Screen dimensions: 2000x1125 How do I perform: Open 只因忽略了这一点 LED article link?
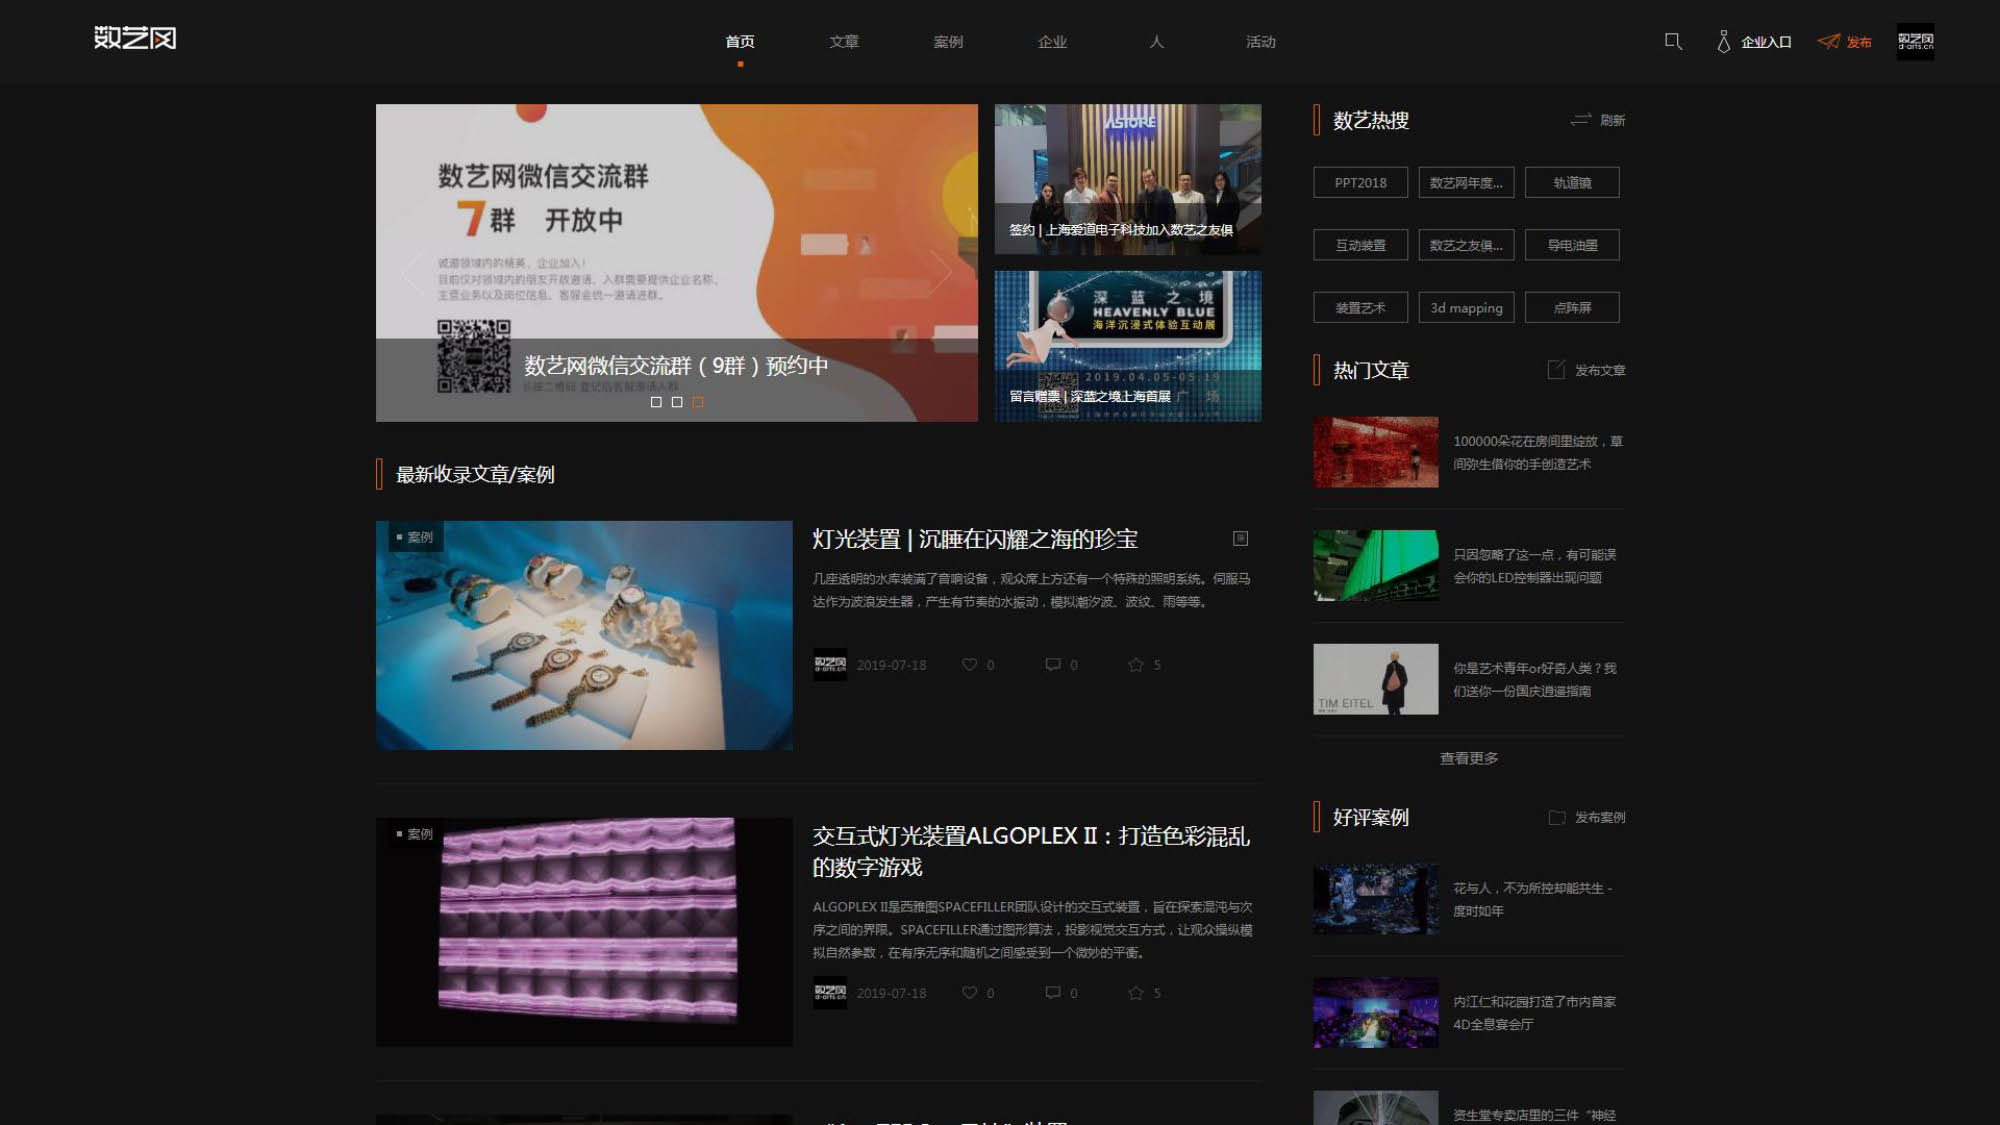[x=1534, y=565]
